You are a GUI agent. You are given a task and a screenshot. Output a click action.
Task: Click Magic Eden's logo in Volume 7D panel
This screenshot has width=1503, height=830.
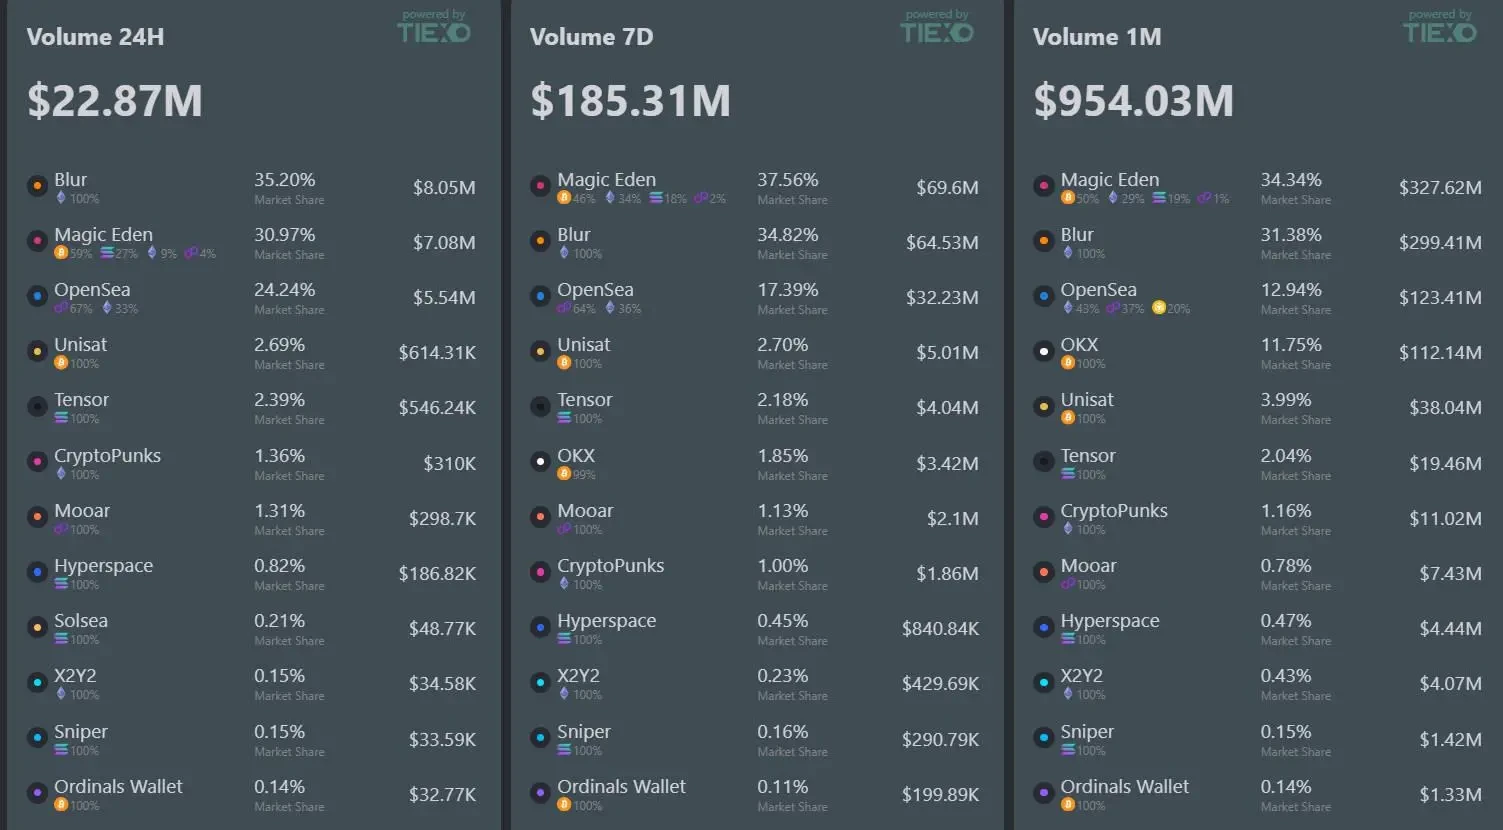pos(540,186)
